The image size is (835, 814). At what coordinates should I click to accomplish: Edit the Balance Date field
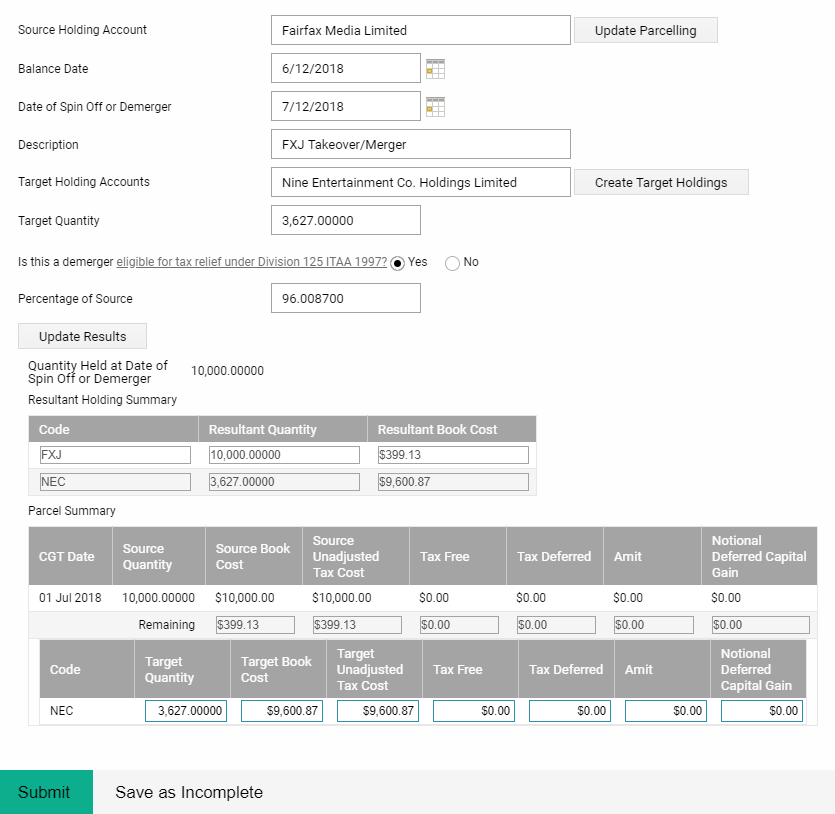coord(346,68)
